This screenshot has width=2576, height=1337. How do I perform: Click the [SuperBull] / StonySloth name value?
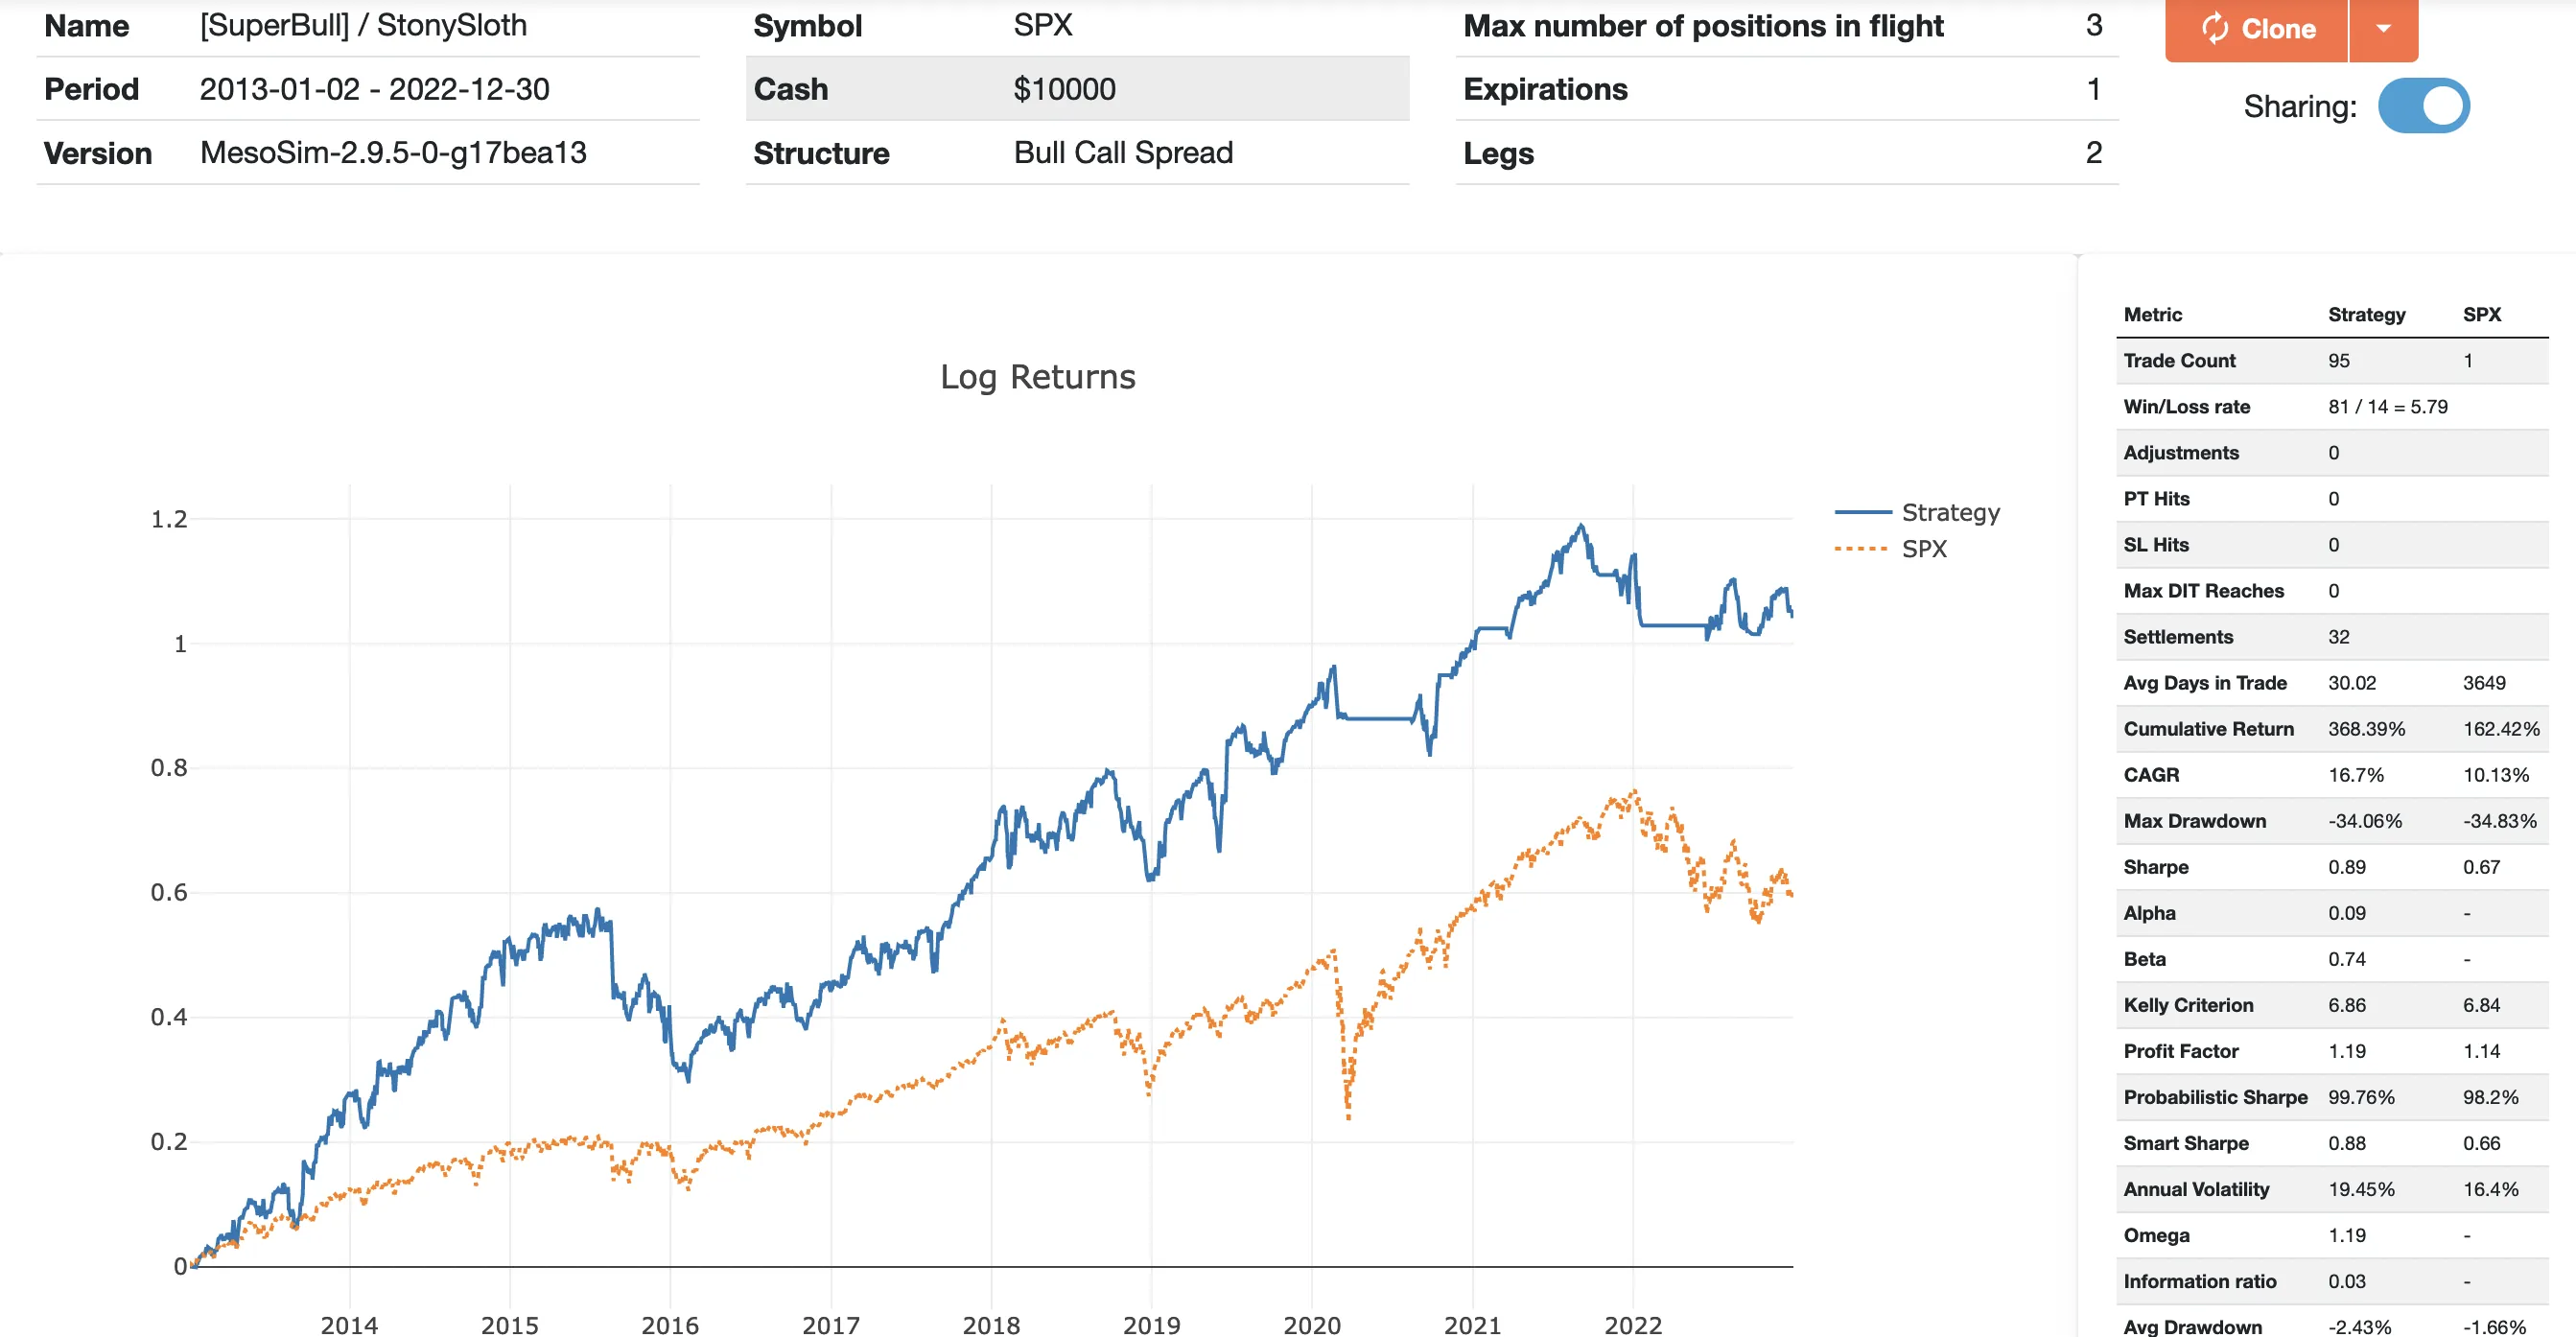click(x=363, y=25)
